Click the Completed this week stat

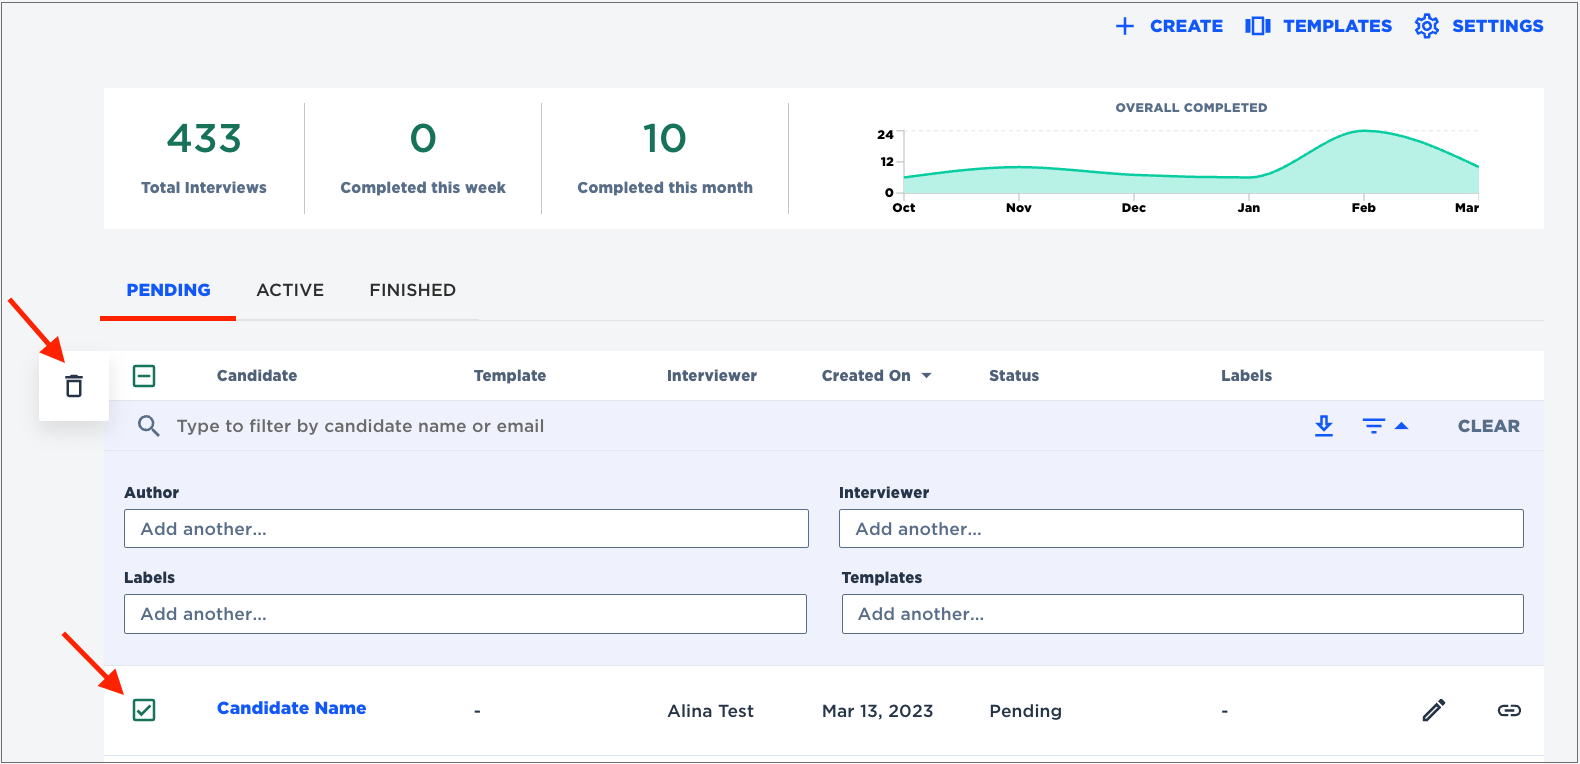[x=423, y=158]
